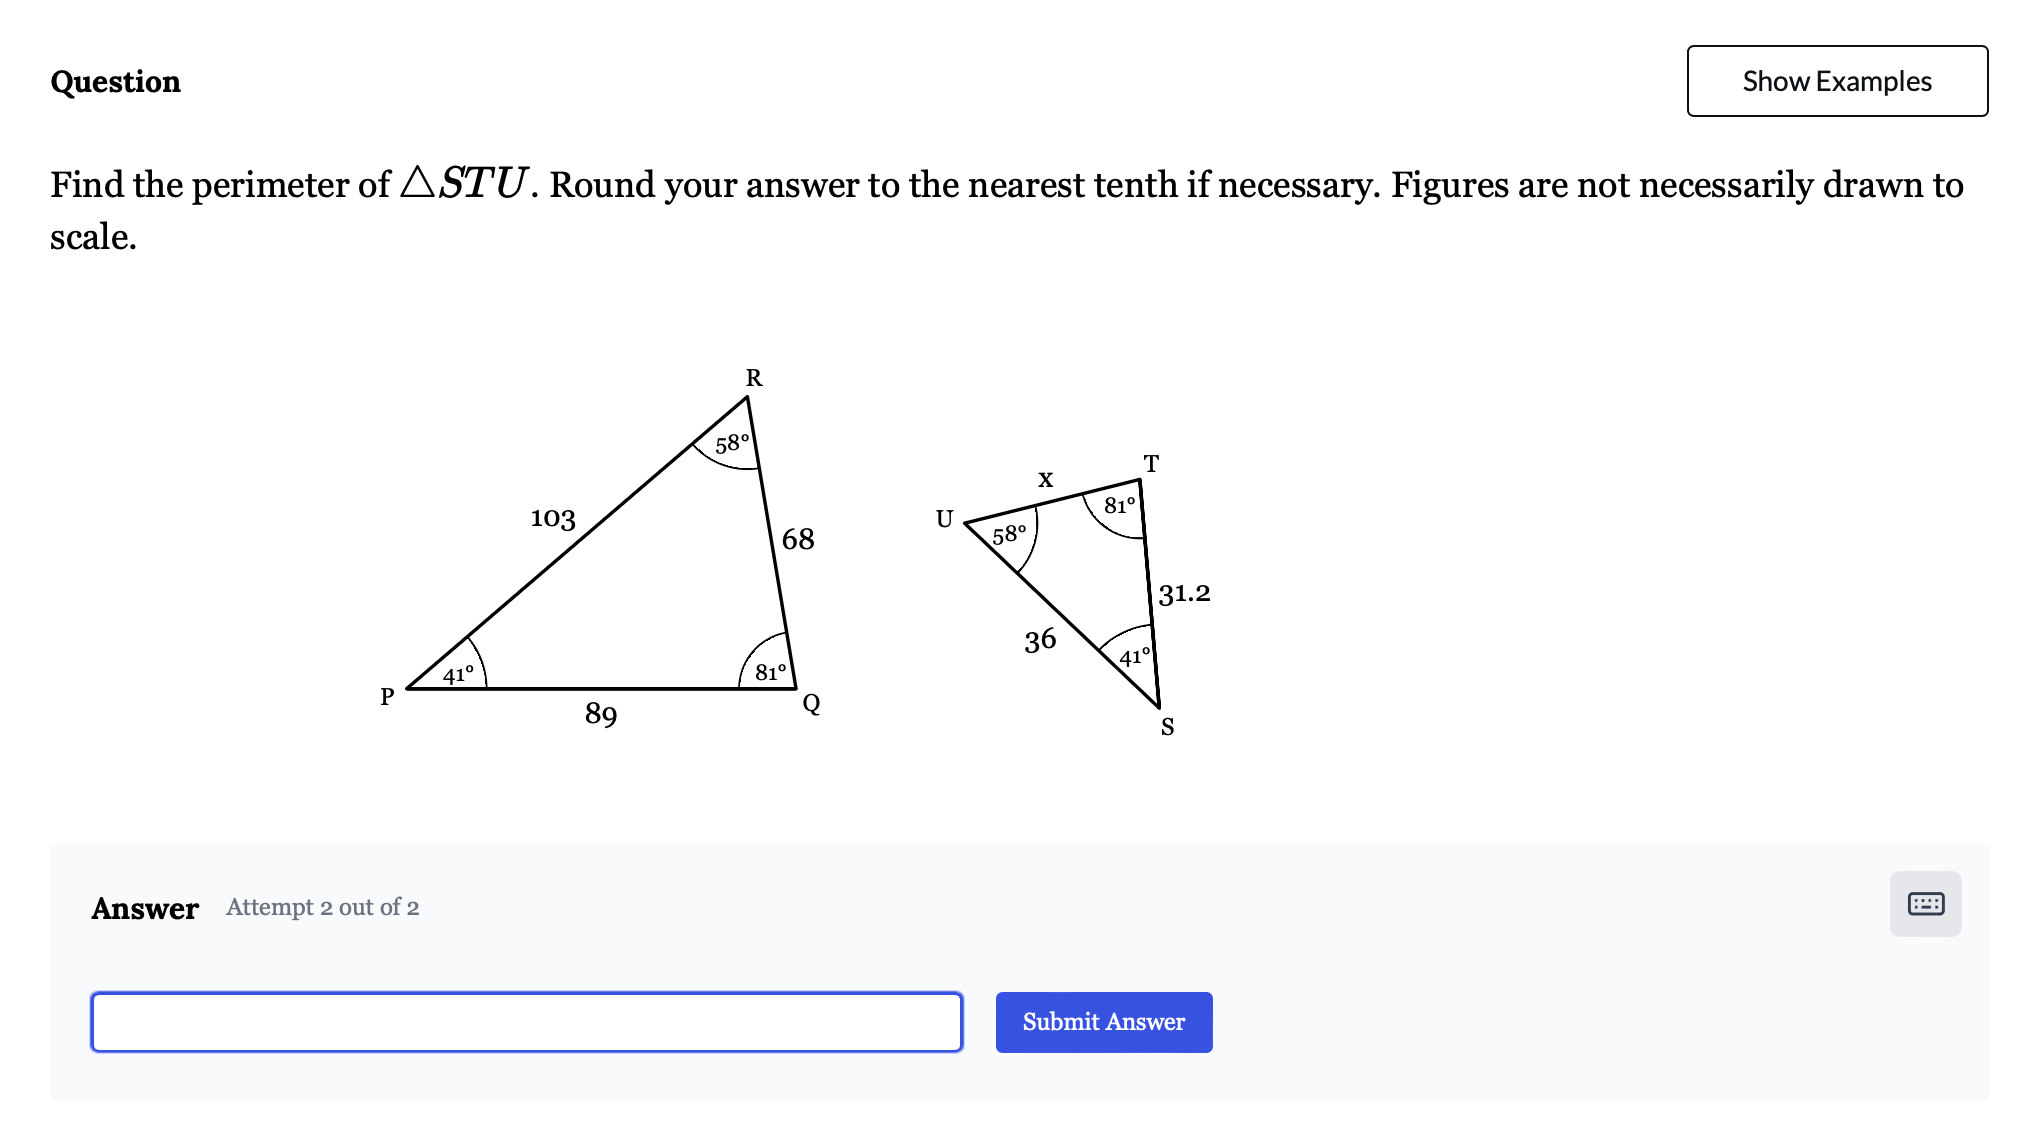Click the Answer section label
The width and height of the screenshot is (2024, 1134).
coord(144,908)
